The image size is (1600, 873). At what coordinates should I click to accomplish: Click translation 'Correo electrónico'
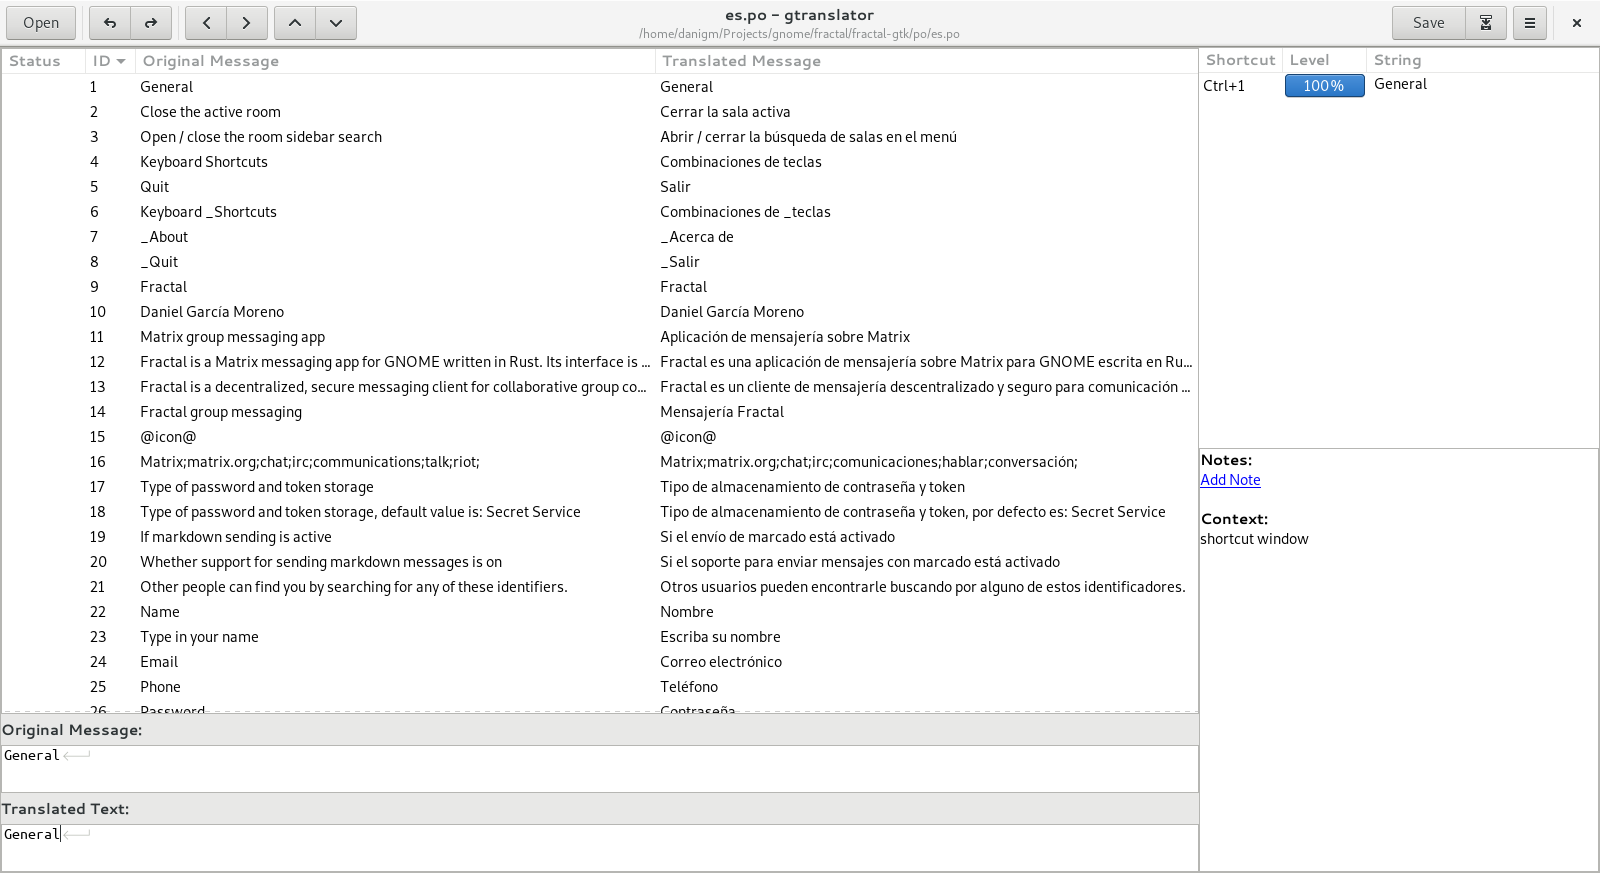pos(721,662)
